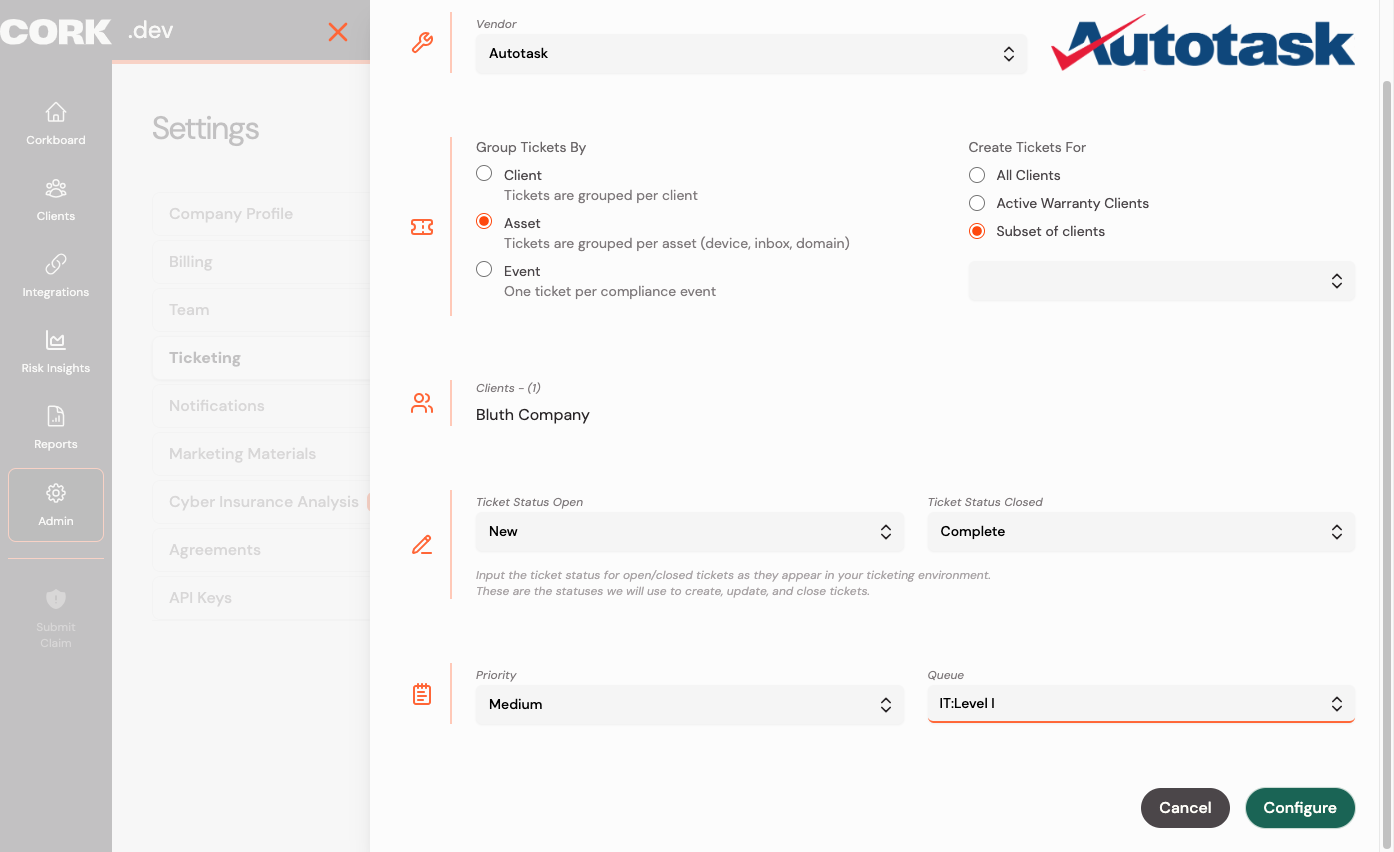
Task: Open Marketing Materials settings section
Action: tap(261, 454)
